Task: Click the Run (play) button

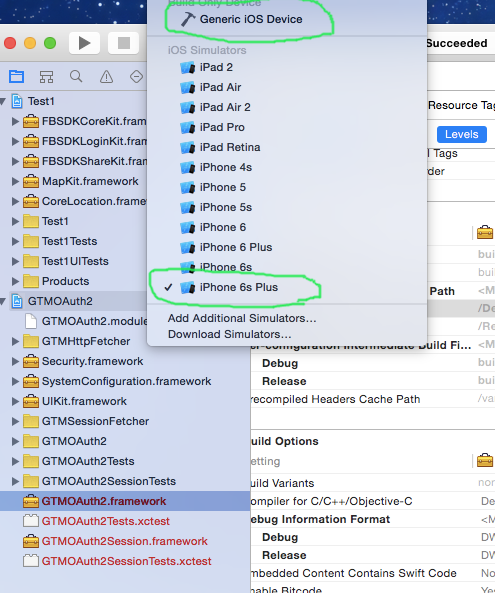Action: click(84, 43)
